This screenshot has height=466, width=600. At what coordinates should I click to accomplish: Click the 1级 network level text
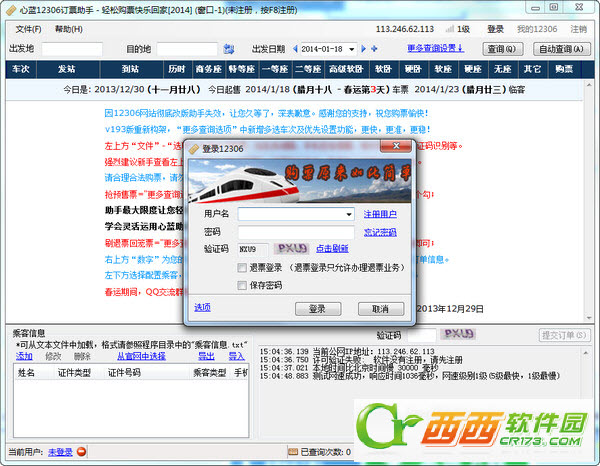click(463, 29)
